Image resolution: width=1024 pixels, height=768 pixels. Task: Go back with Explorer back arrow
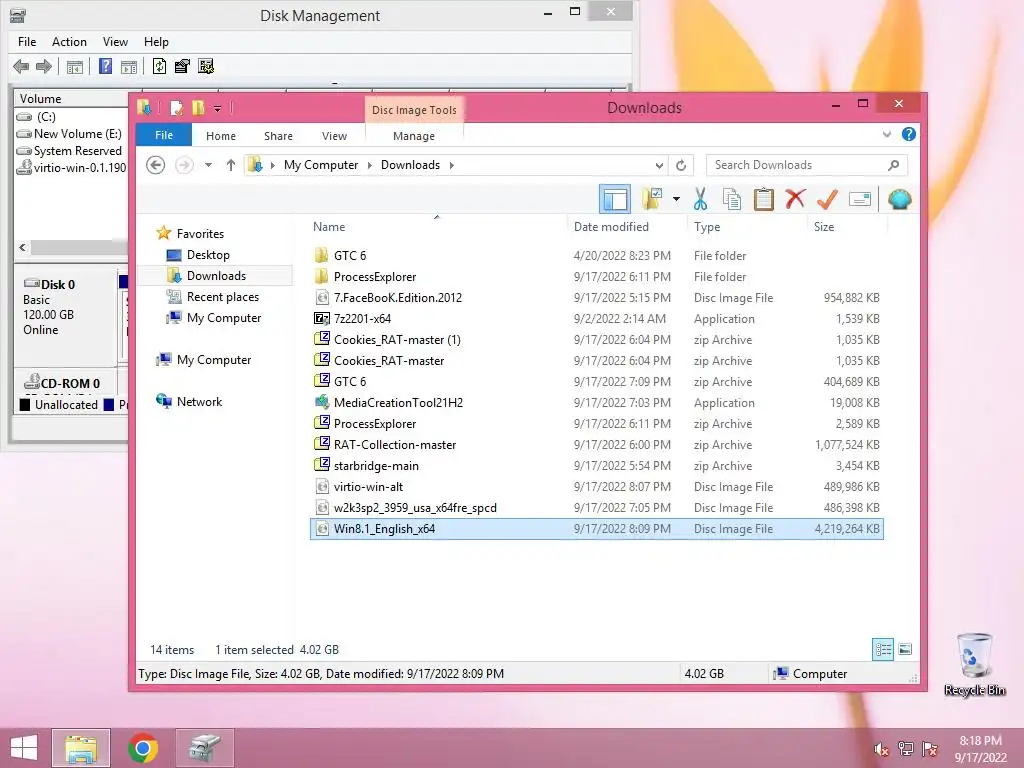tap(155, 165)
